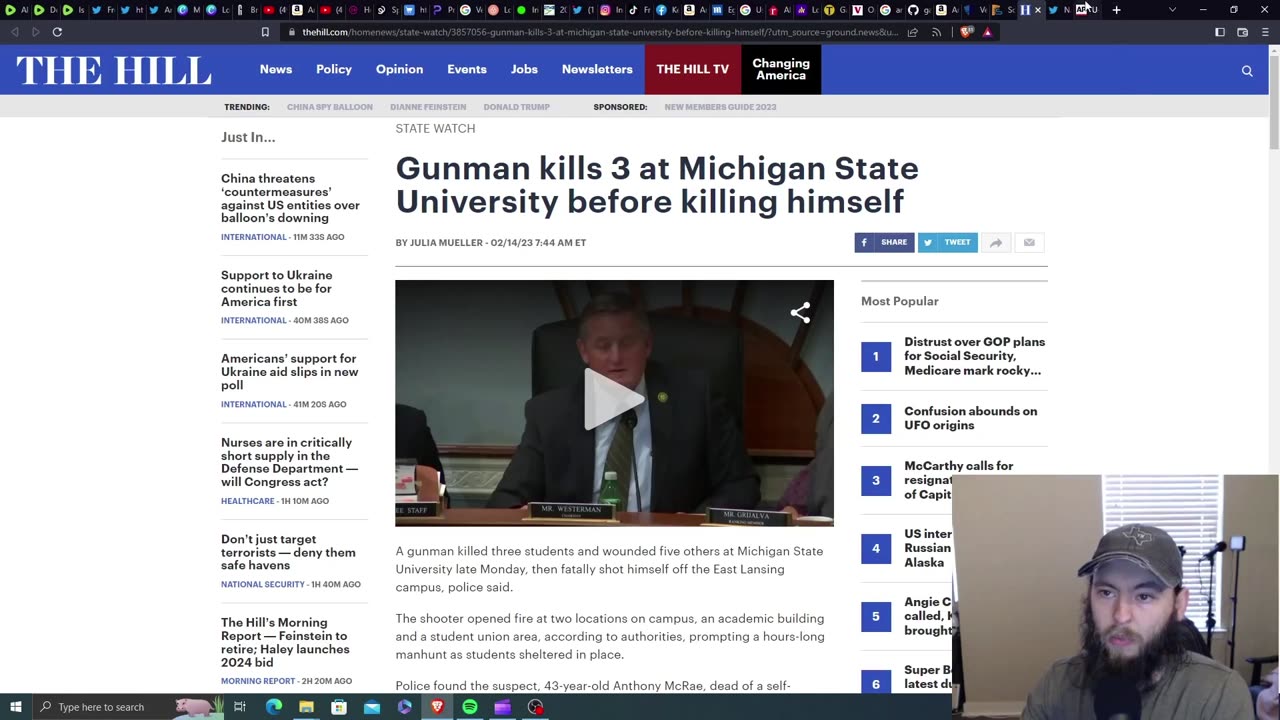
Task: Read China threatens countermeasures balloon story
Action: point(290,198)
